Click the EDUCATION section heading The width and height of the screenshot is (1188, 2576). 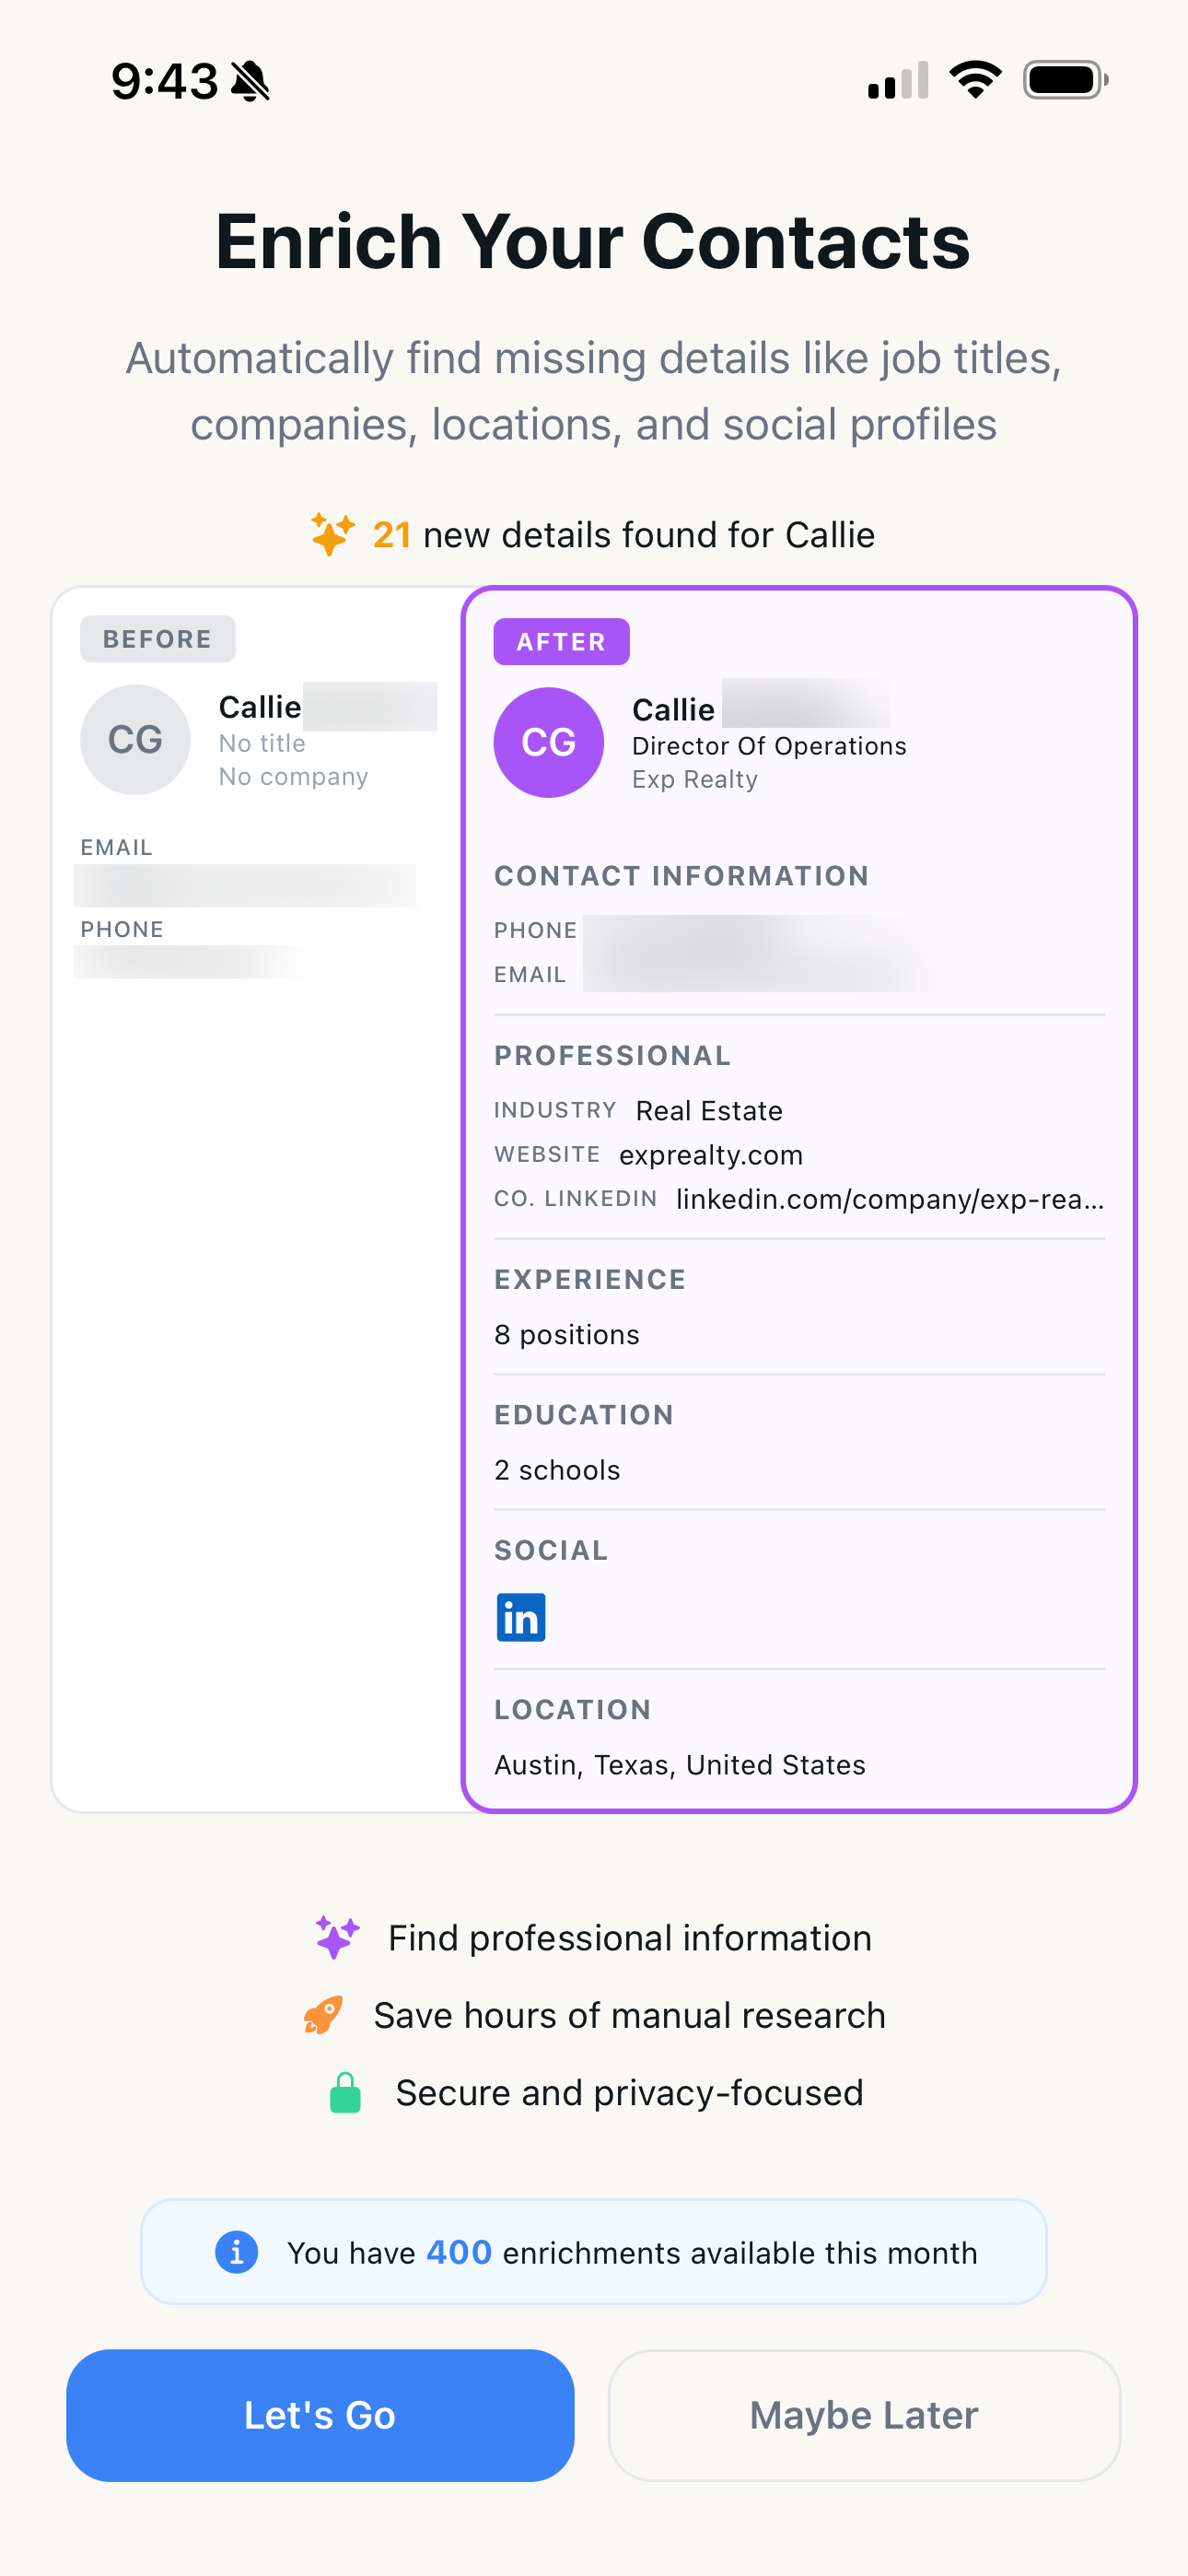[584, 1415]
